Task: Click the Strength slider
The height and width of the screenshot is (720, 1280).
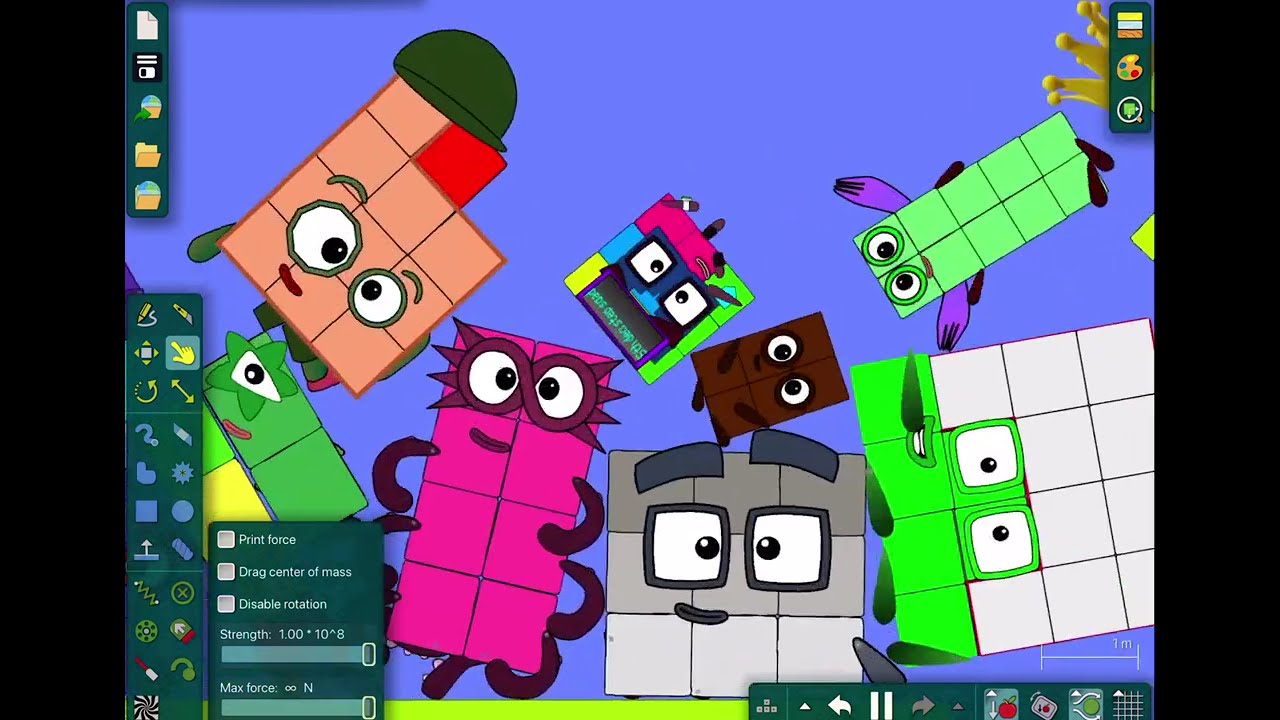Action: [297, 654]
